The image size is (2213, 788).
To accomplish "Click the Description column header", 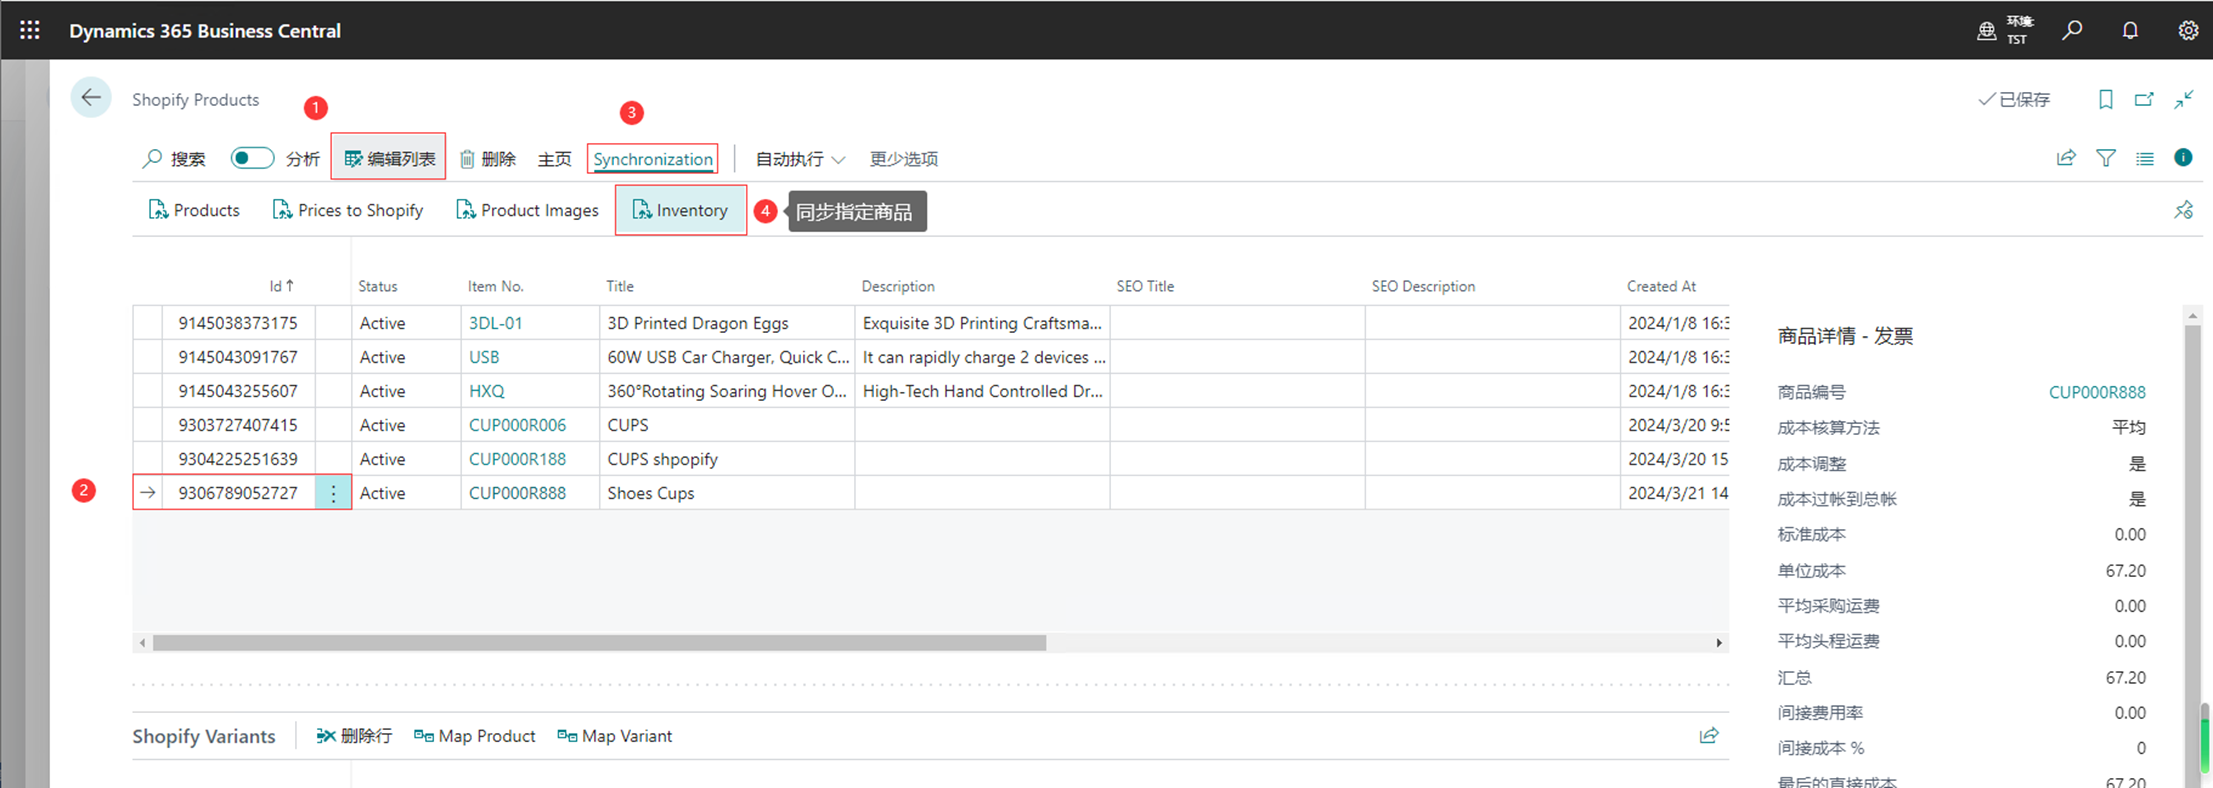I will point(898,286).
